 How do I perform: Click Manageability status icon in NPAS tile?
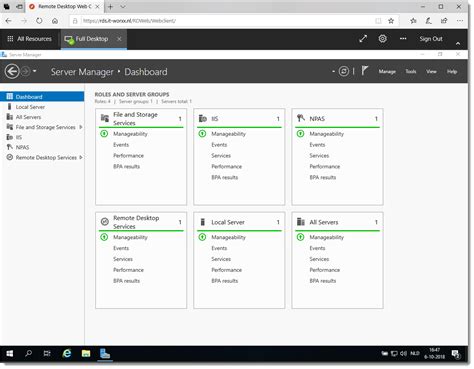[x=300, y=134]
